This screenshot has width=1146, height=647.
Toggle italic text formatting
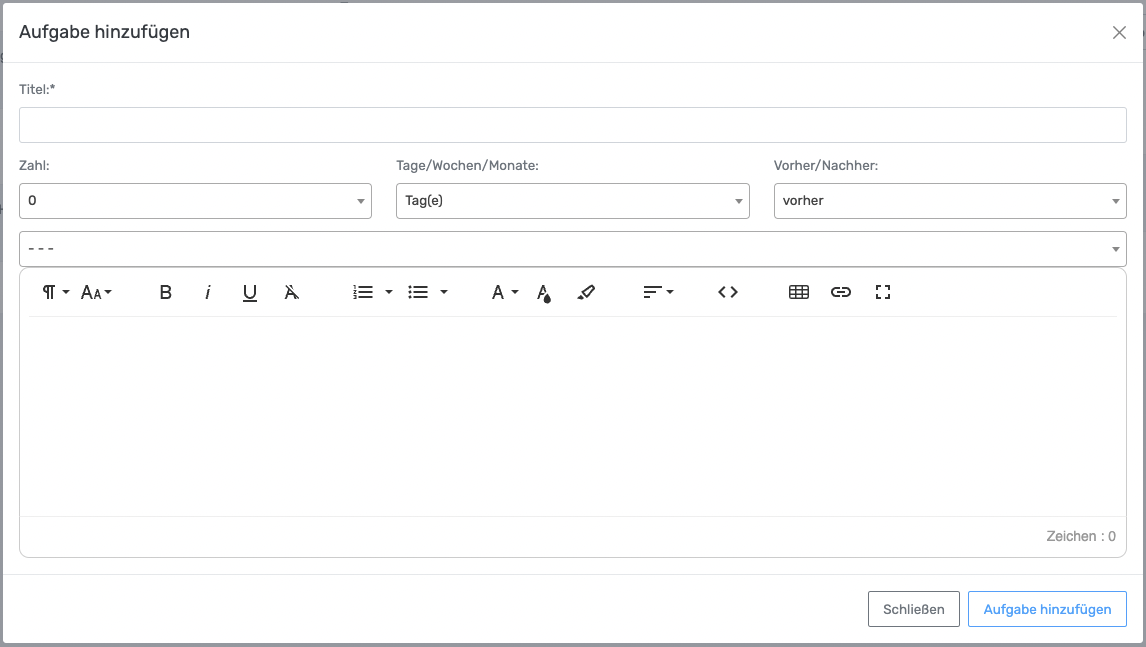coord(208,292)
